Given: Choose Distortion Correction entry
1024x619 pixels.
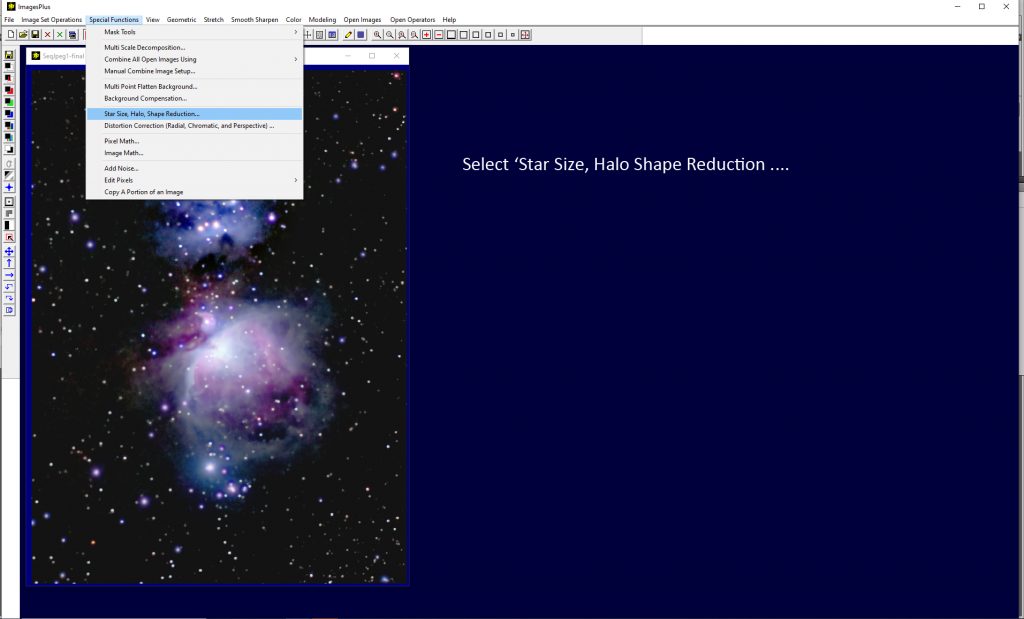Looking at the screenshot, I should tap(195, 126).
